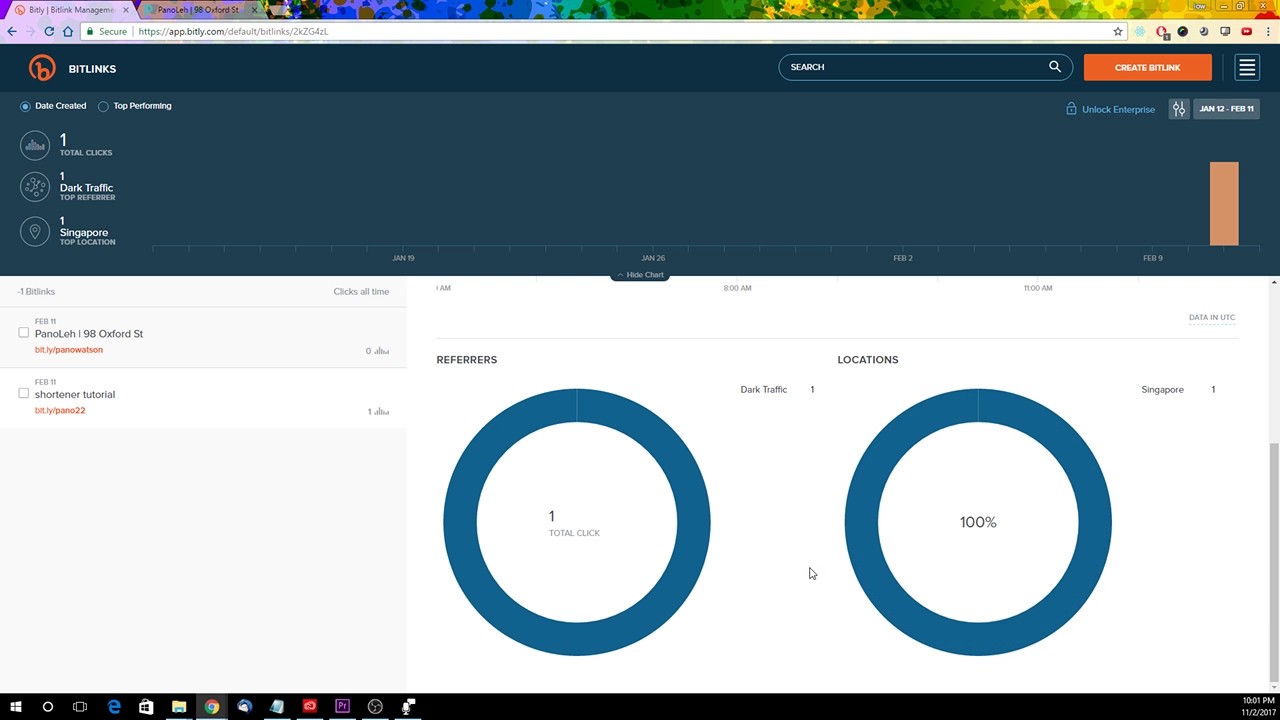The image size is (1280, 720).
Task: Click the browser address bar URL
Action: 233,31
